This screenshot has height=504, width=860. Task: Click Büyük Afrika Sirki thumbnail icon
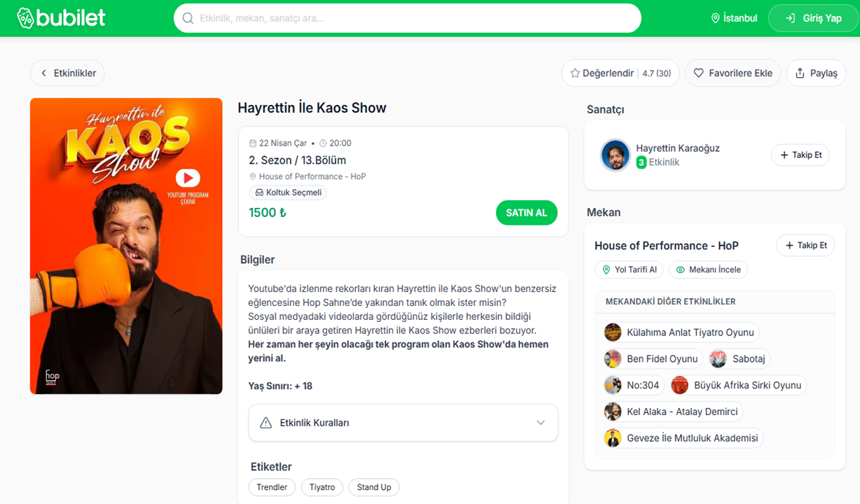coord(680,385)
